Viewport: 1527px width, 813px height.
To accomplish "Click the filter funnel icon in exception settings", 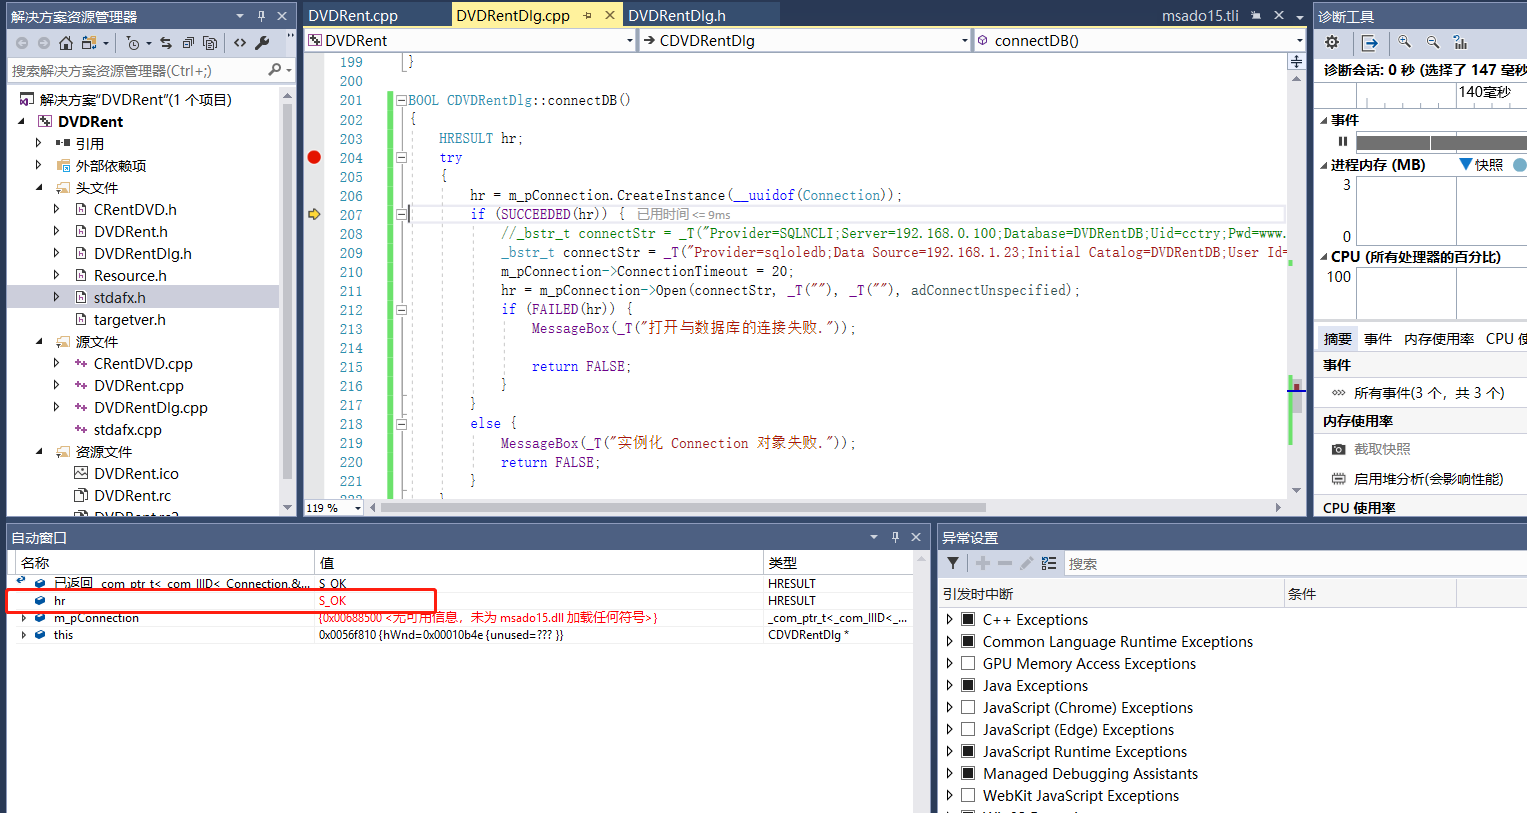I will click(x=953, y=563).
